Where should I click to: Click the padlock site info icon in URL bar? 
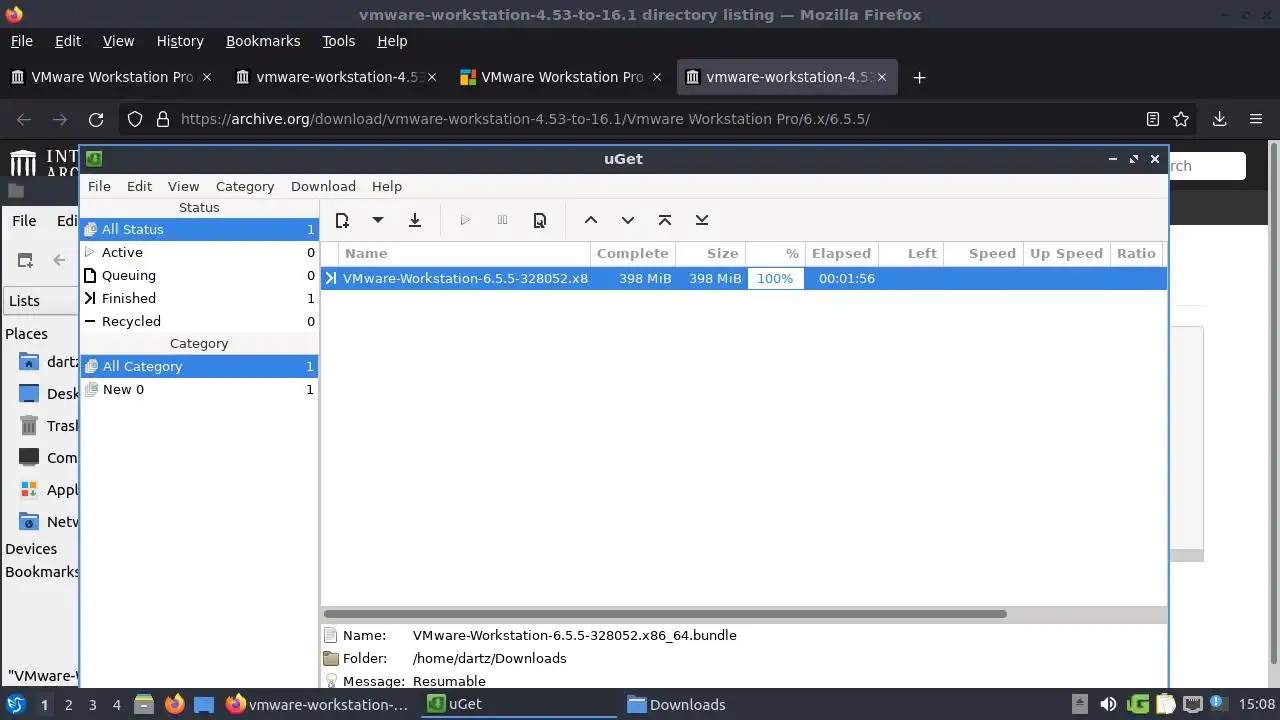(163, 119)
